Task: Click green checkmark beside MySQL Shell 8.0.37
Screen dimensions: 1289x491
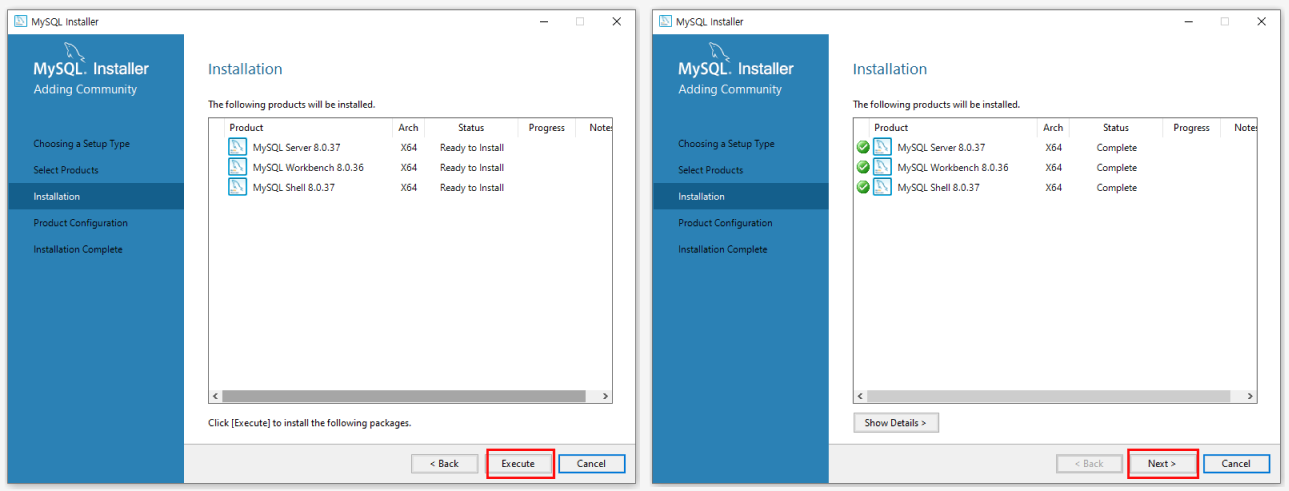Action: click(x=863, y=187)
